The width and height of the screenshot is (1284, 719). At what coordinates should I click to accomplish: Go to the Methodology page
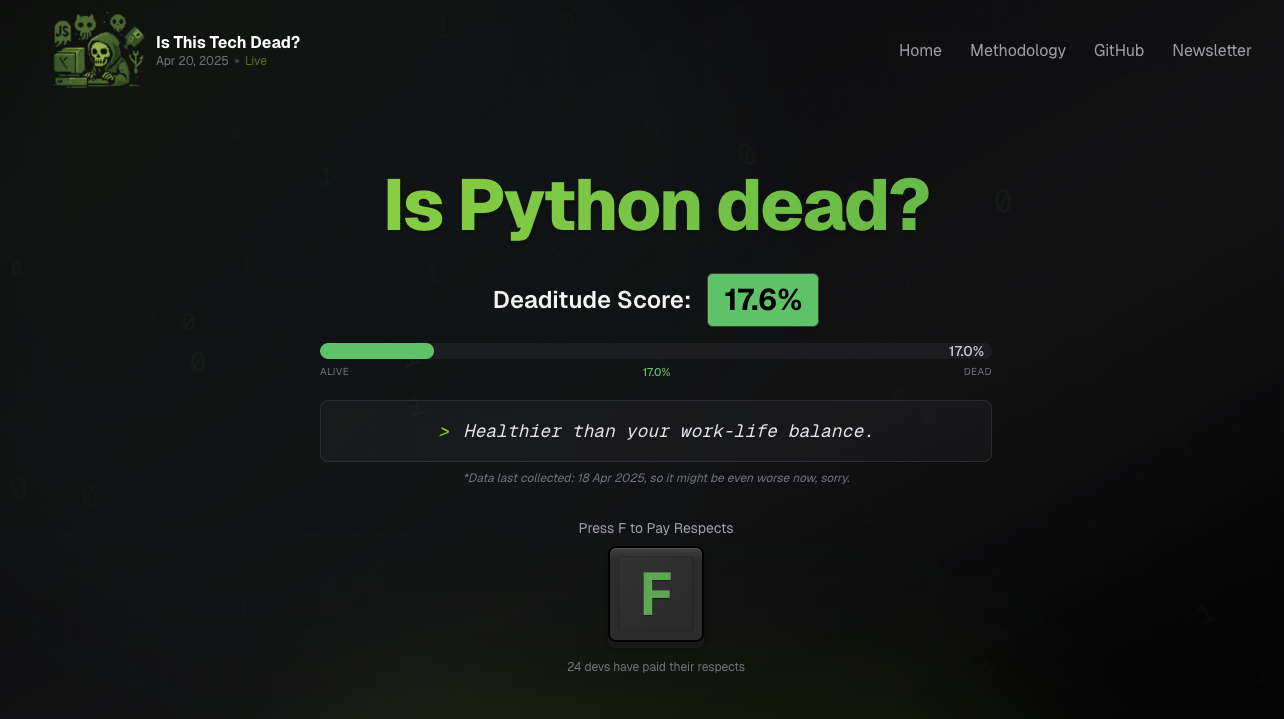click(1018, 50)
